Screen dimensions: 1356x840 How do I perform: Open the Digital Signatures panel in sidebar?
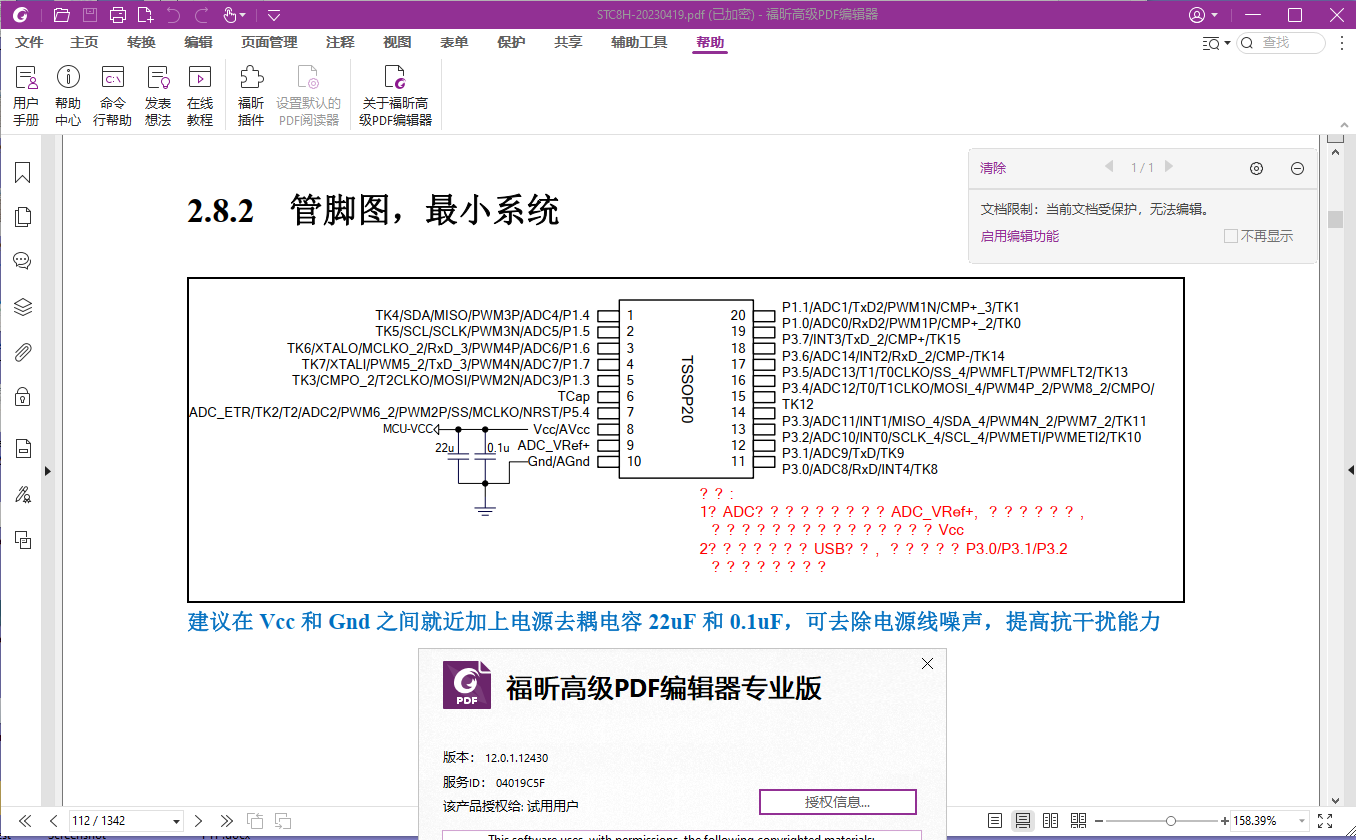(x=23, y=494)
